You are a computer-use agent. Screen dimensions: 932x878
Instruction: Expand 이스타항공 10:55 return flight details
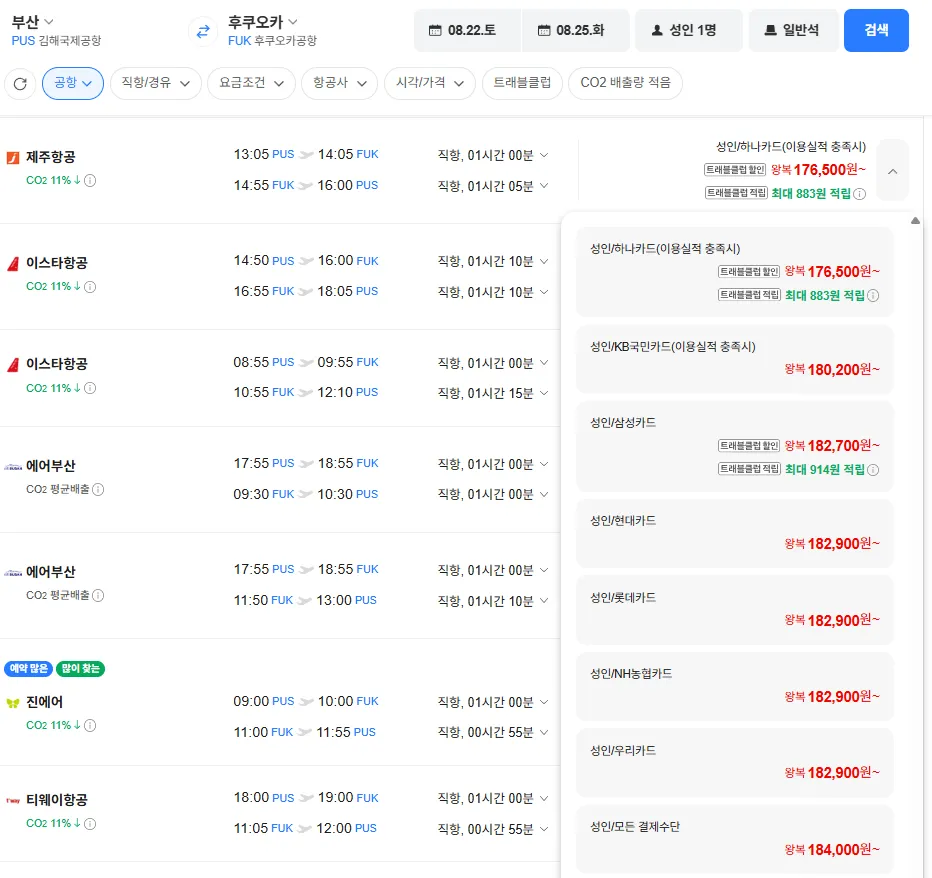click(544, 393)
